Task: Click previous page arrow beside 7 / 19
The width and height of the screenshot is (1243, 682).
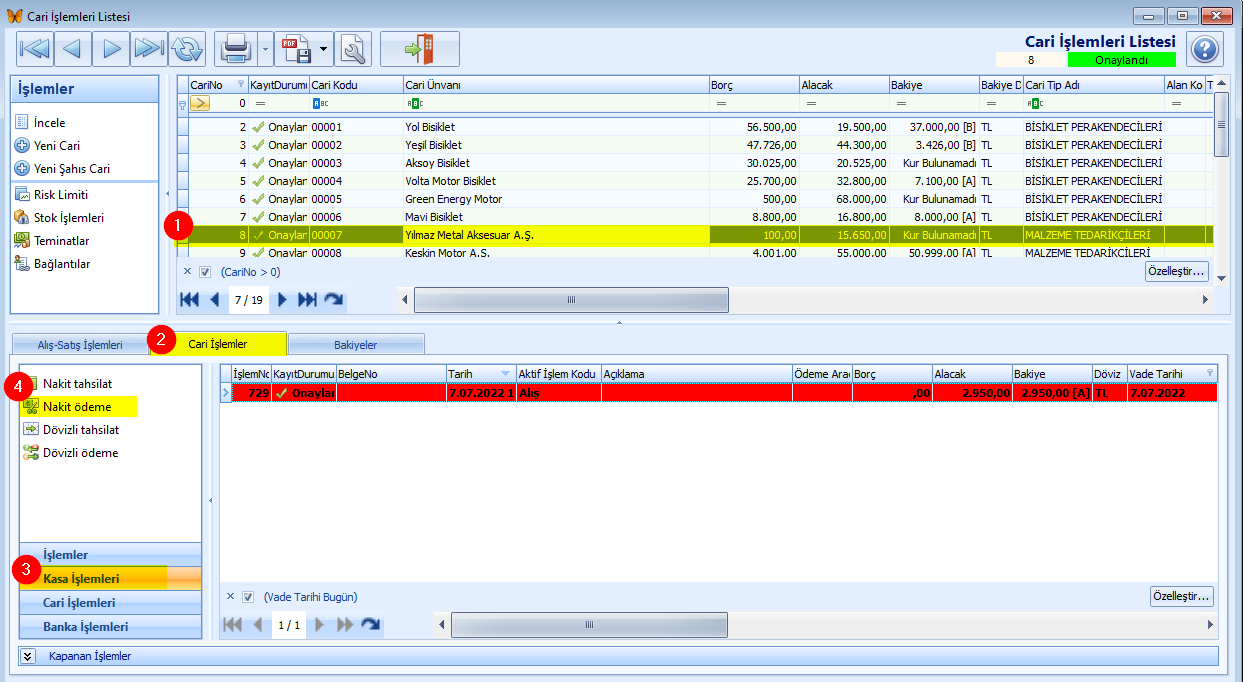Action: [214, 299]
